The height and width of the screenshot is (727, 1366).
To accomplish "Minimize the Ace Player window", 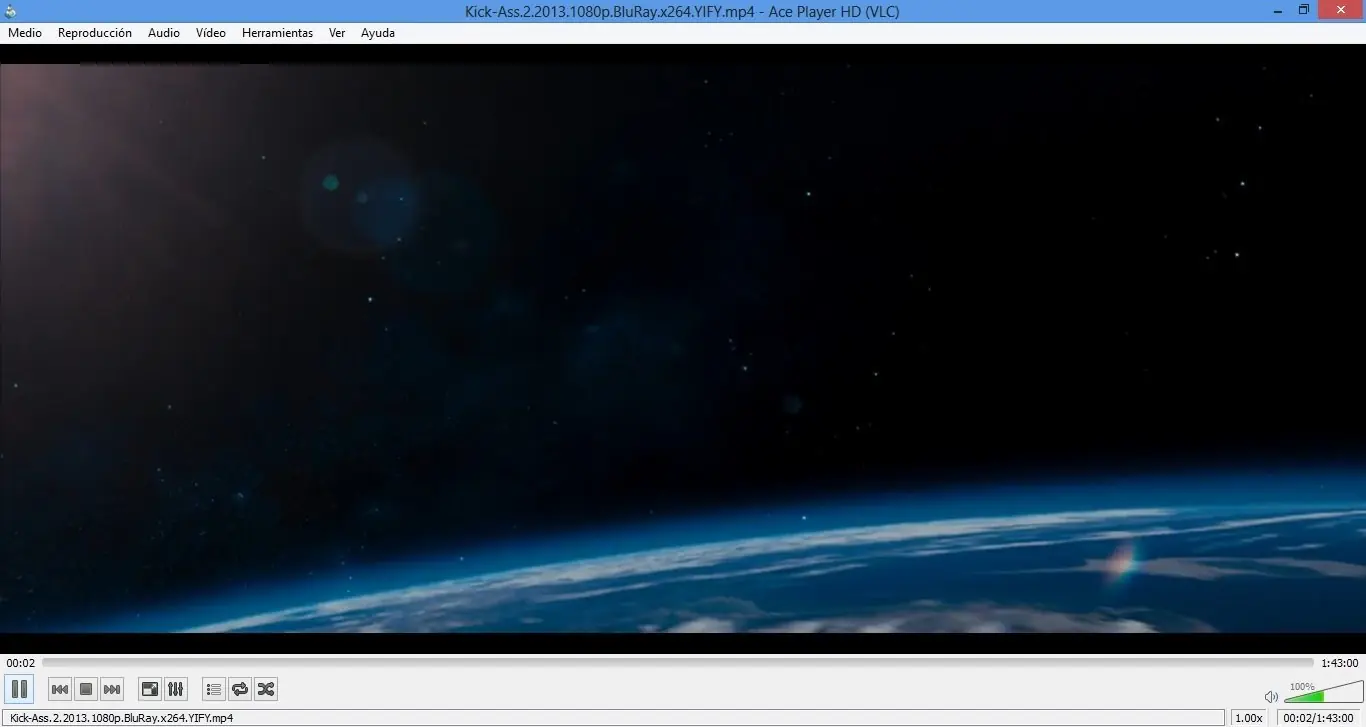I will (1277, 10).
